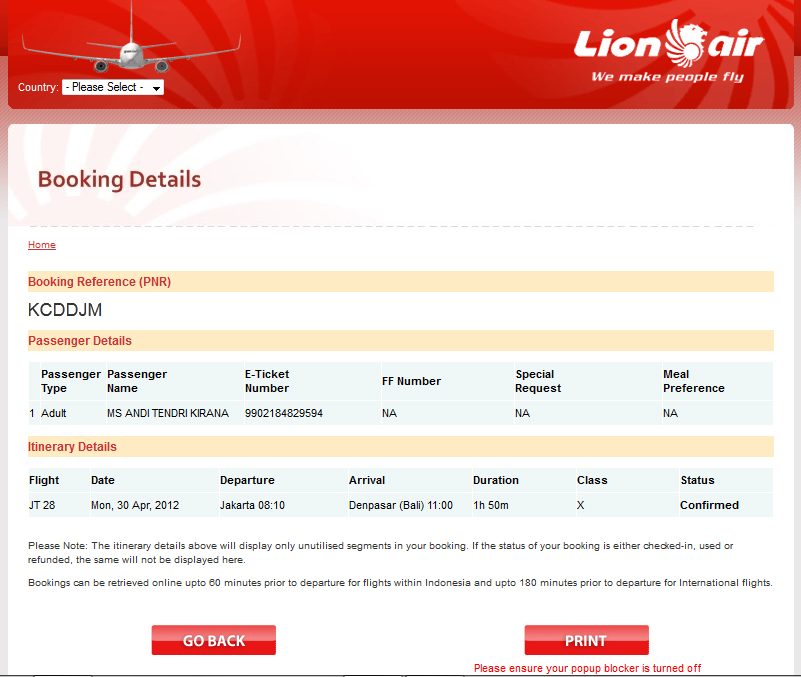Viewport: 801px width, 677px height.
Task: Click the E-Ticket Number column header
Action: [267, 381]
